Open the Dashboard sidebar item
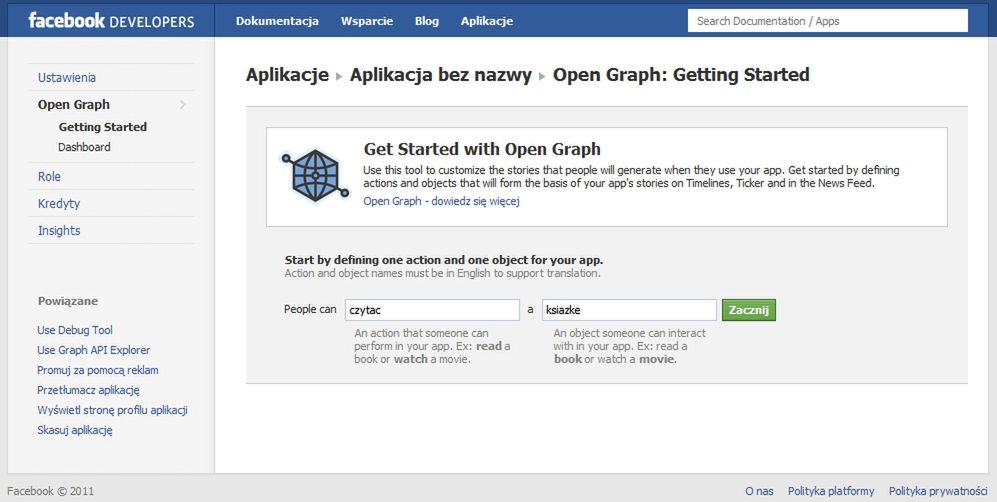 84,147
